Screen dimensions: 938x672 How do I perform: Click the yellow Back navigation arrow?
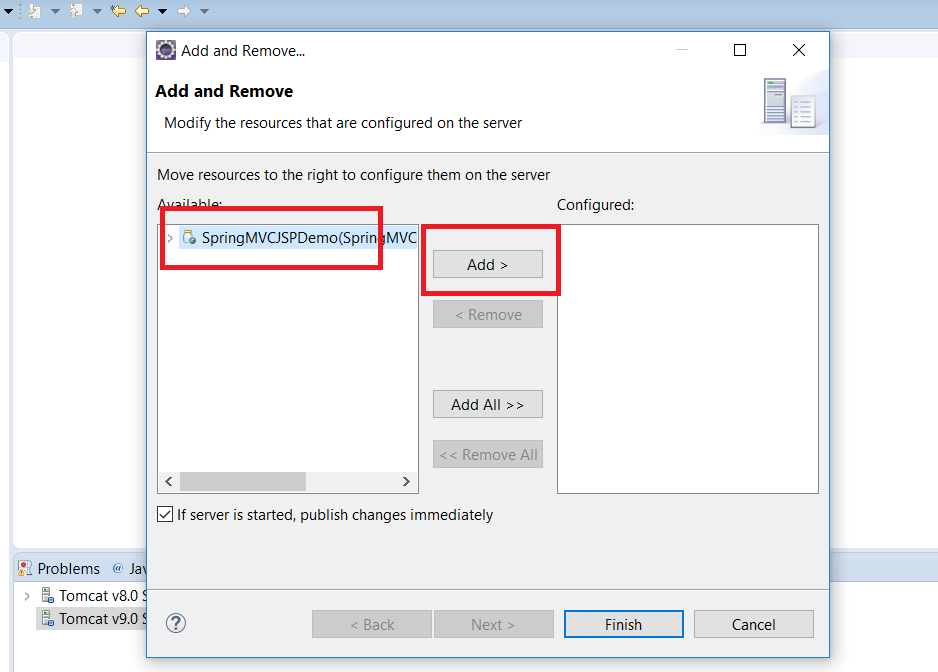tap(142, 11)
